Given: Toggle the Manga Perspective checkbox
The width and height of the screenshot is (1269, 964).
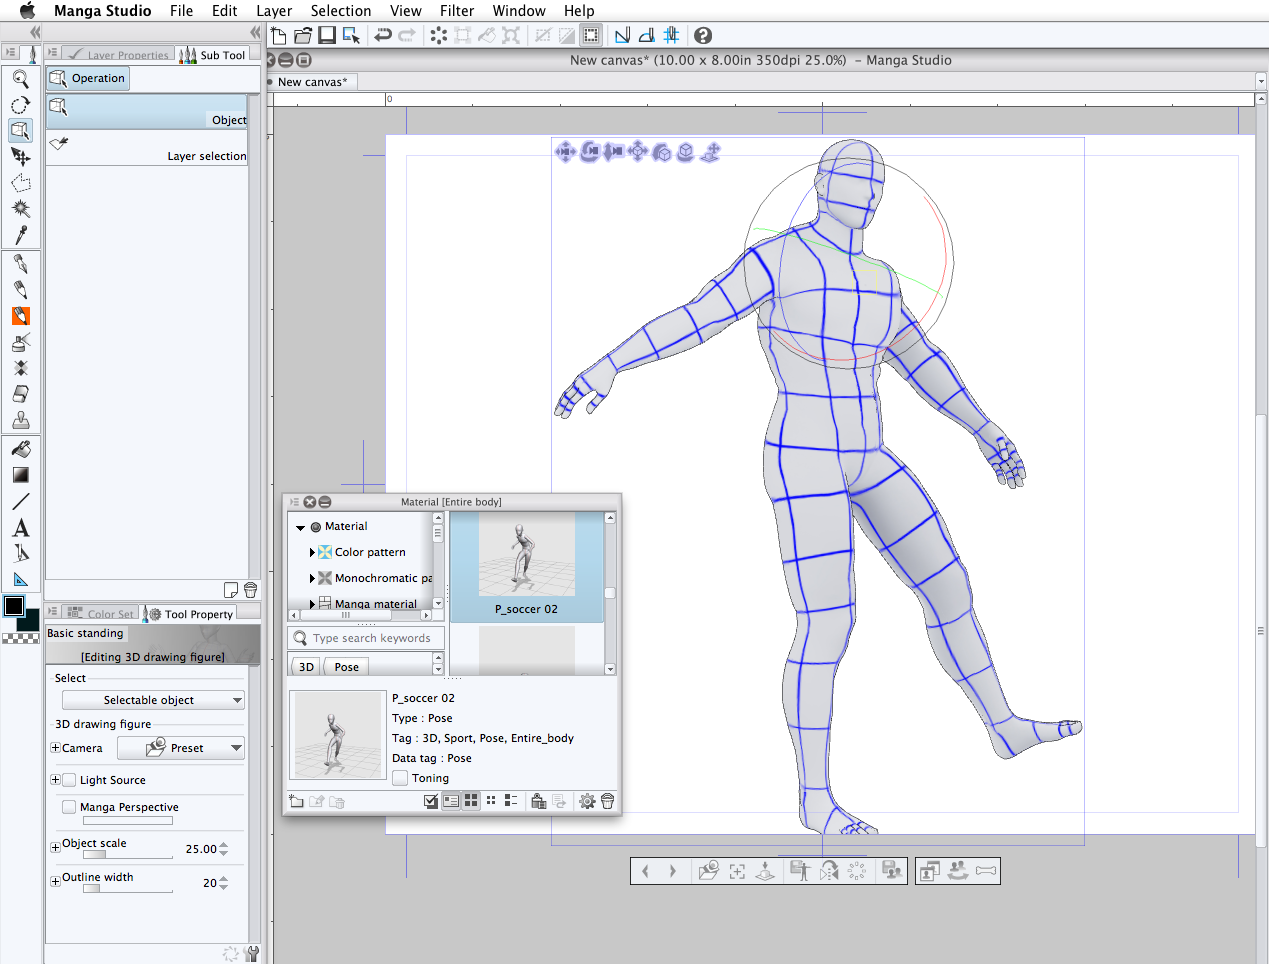Looking at the screenshot, I should pos(69,807).
